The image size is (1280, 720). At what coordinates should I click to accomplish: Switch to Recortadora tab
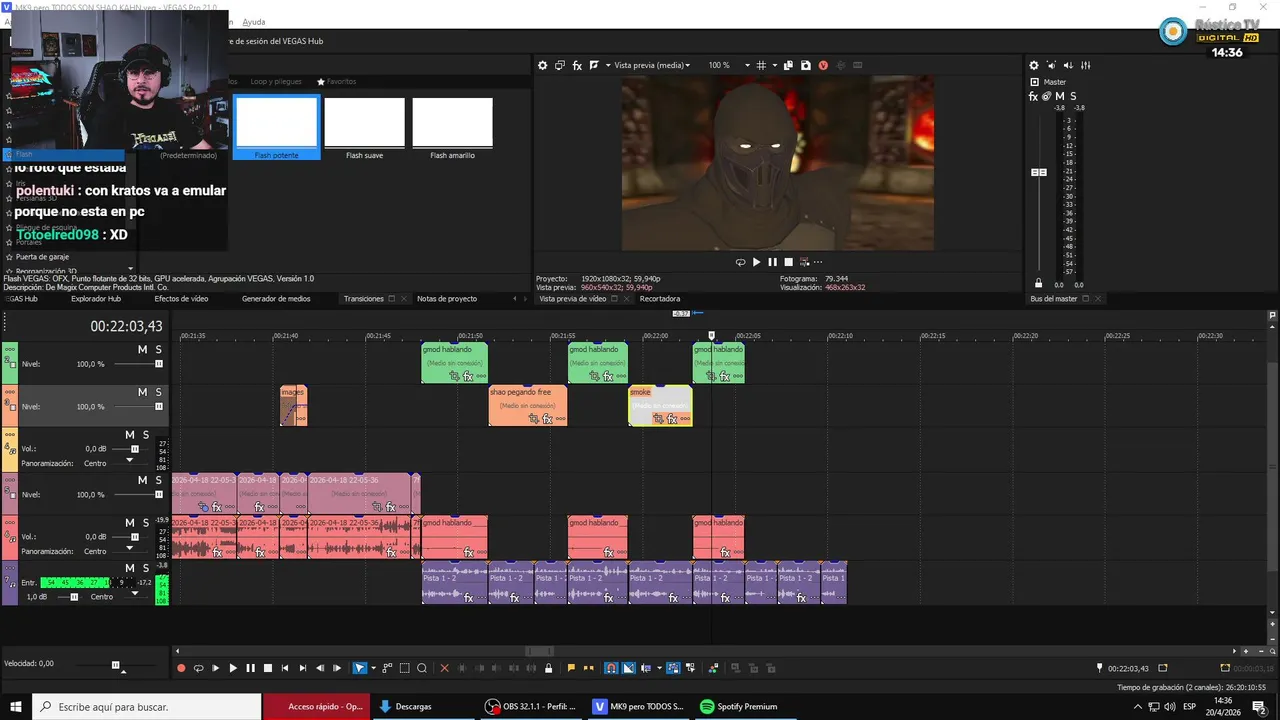click(660, 299)
